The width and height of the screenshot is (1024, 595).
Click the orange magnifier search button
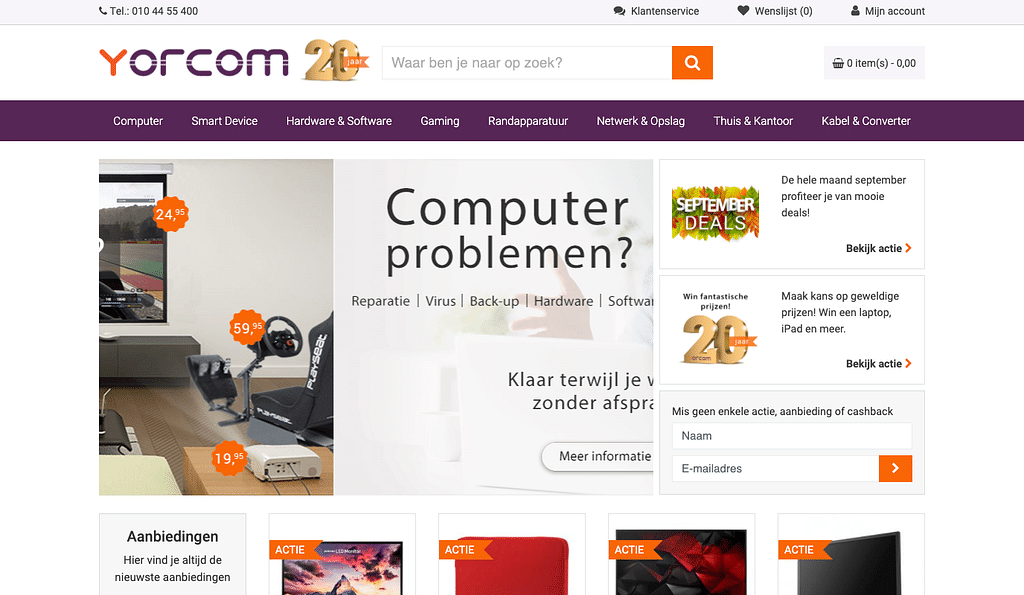(x=692, y=63)
